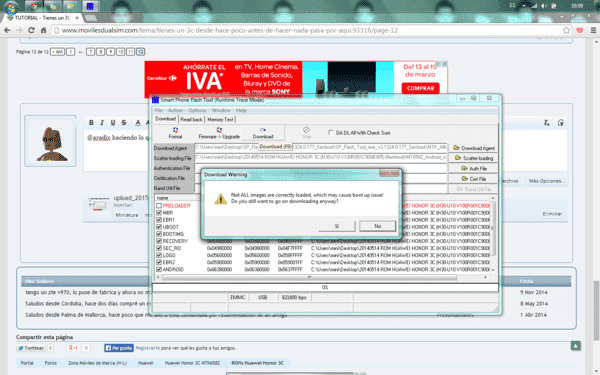Click the Stop toolbar icon
The image size is (600, 375).
306,132
